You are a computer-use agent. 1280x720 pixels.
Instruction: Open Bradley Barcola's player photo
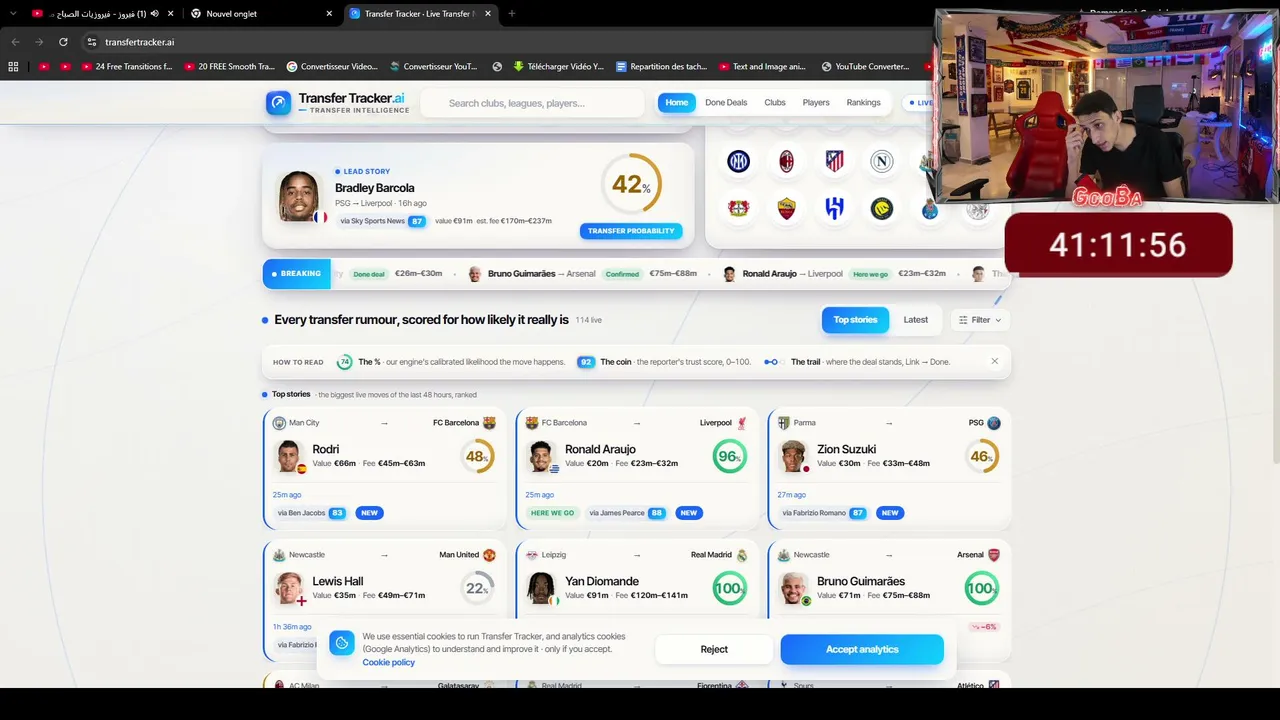pos(299,197)
